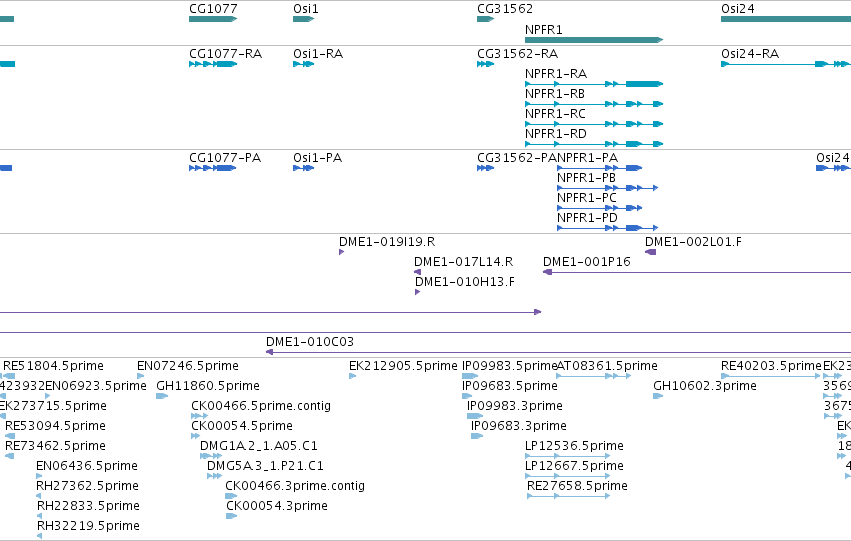Click the RH32219.5prime EST marker

point(39,536)
